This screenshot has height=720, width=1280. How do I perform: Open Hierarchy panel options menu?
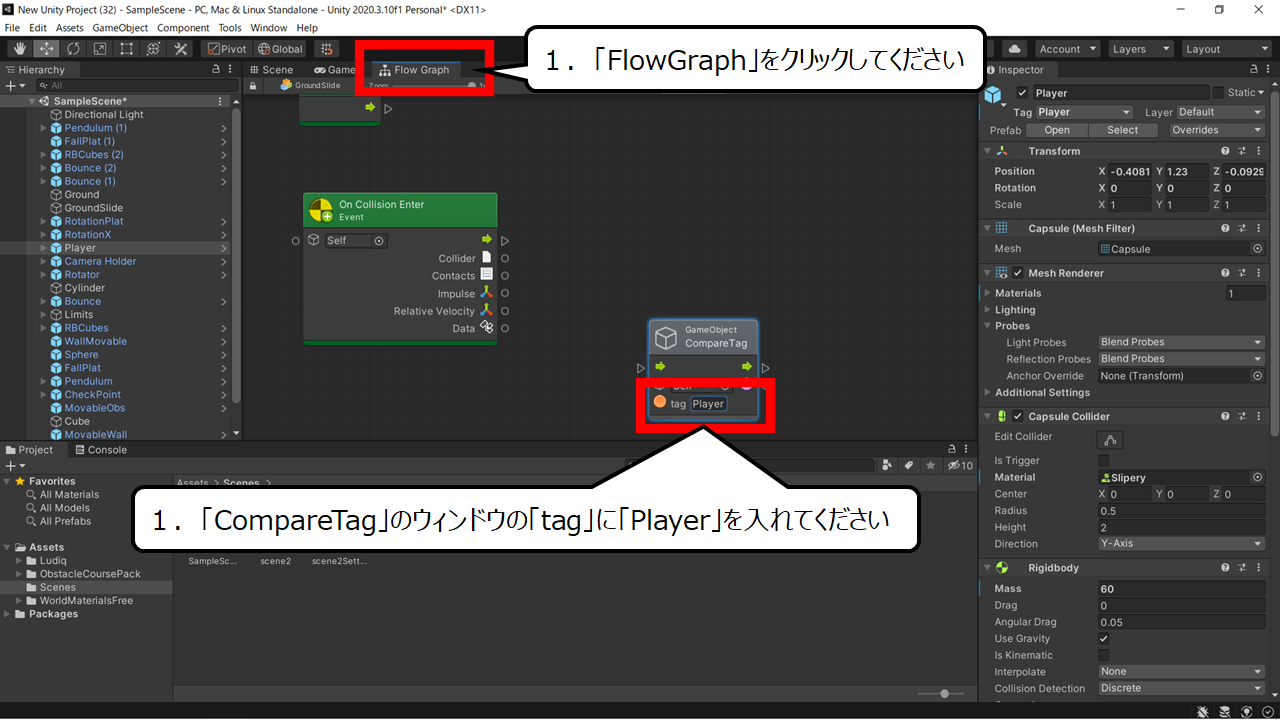231,70
